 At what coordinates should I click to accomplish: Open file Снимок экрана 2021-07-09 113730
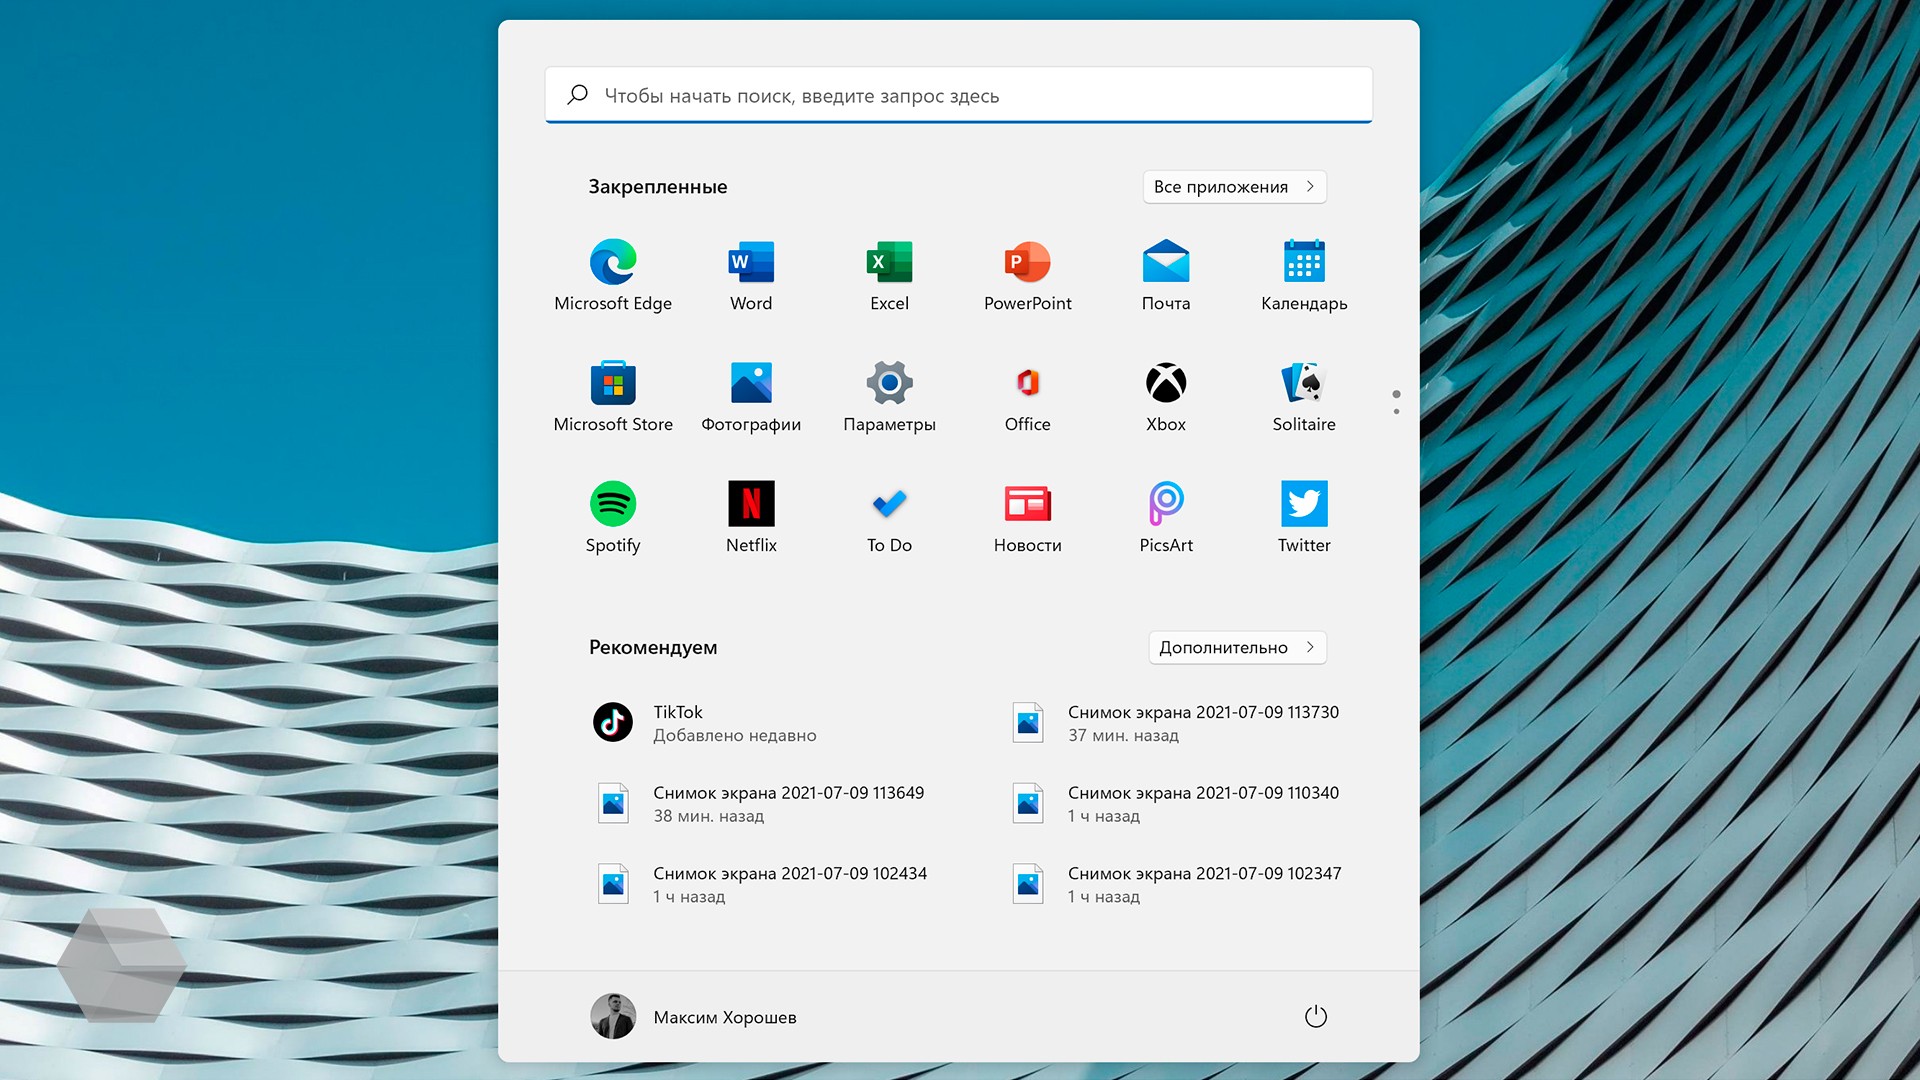pyautogui.click(x=1175, y=722)
